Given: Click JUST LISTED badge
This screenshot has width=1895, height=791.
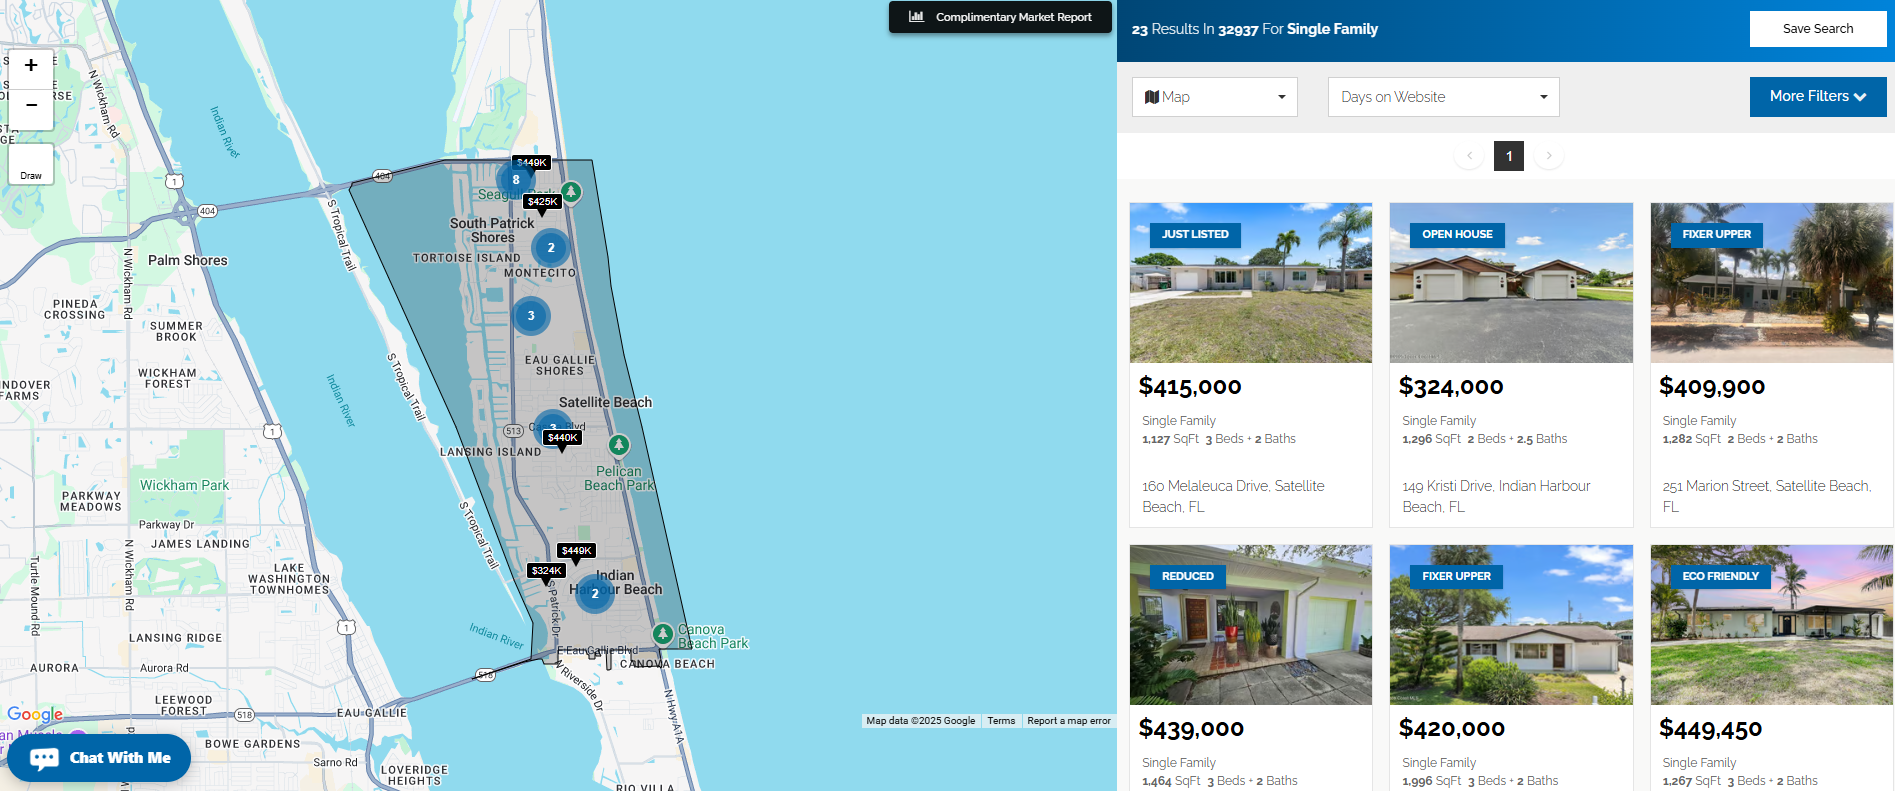Looking at the screenshot, I should [x=1195, y=235].
